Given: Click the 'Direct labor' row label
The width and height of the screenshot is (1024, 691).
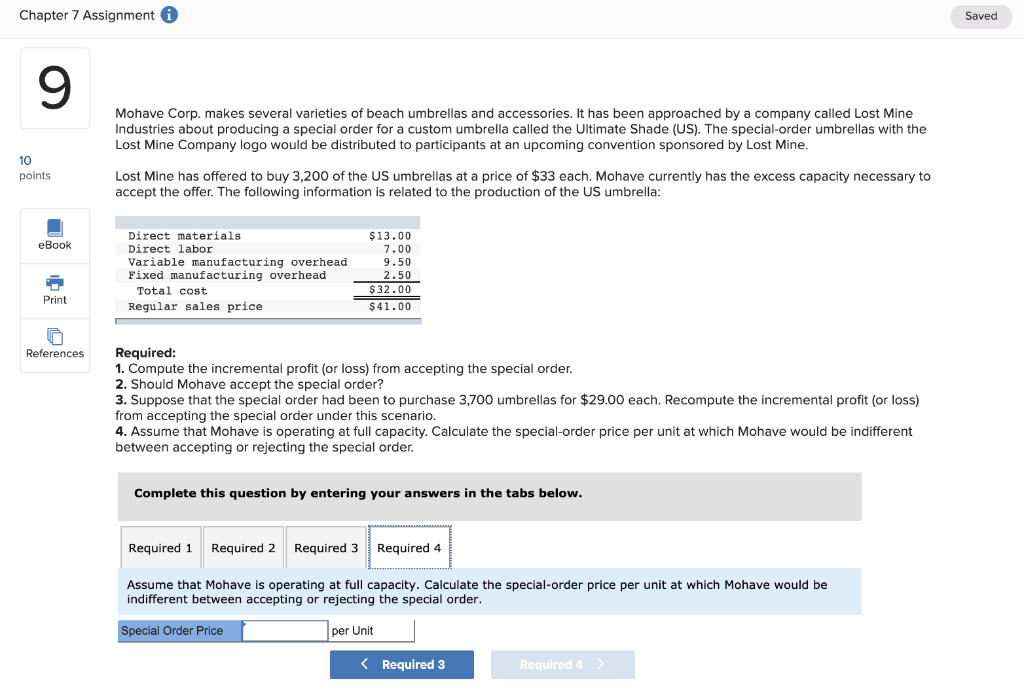Looking at the screenshot, I should point(170,249).
